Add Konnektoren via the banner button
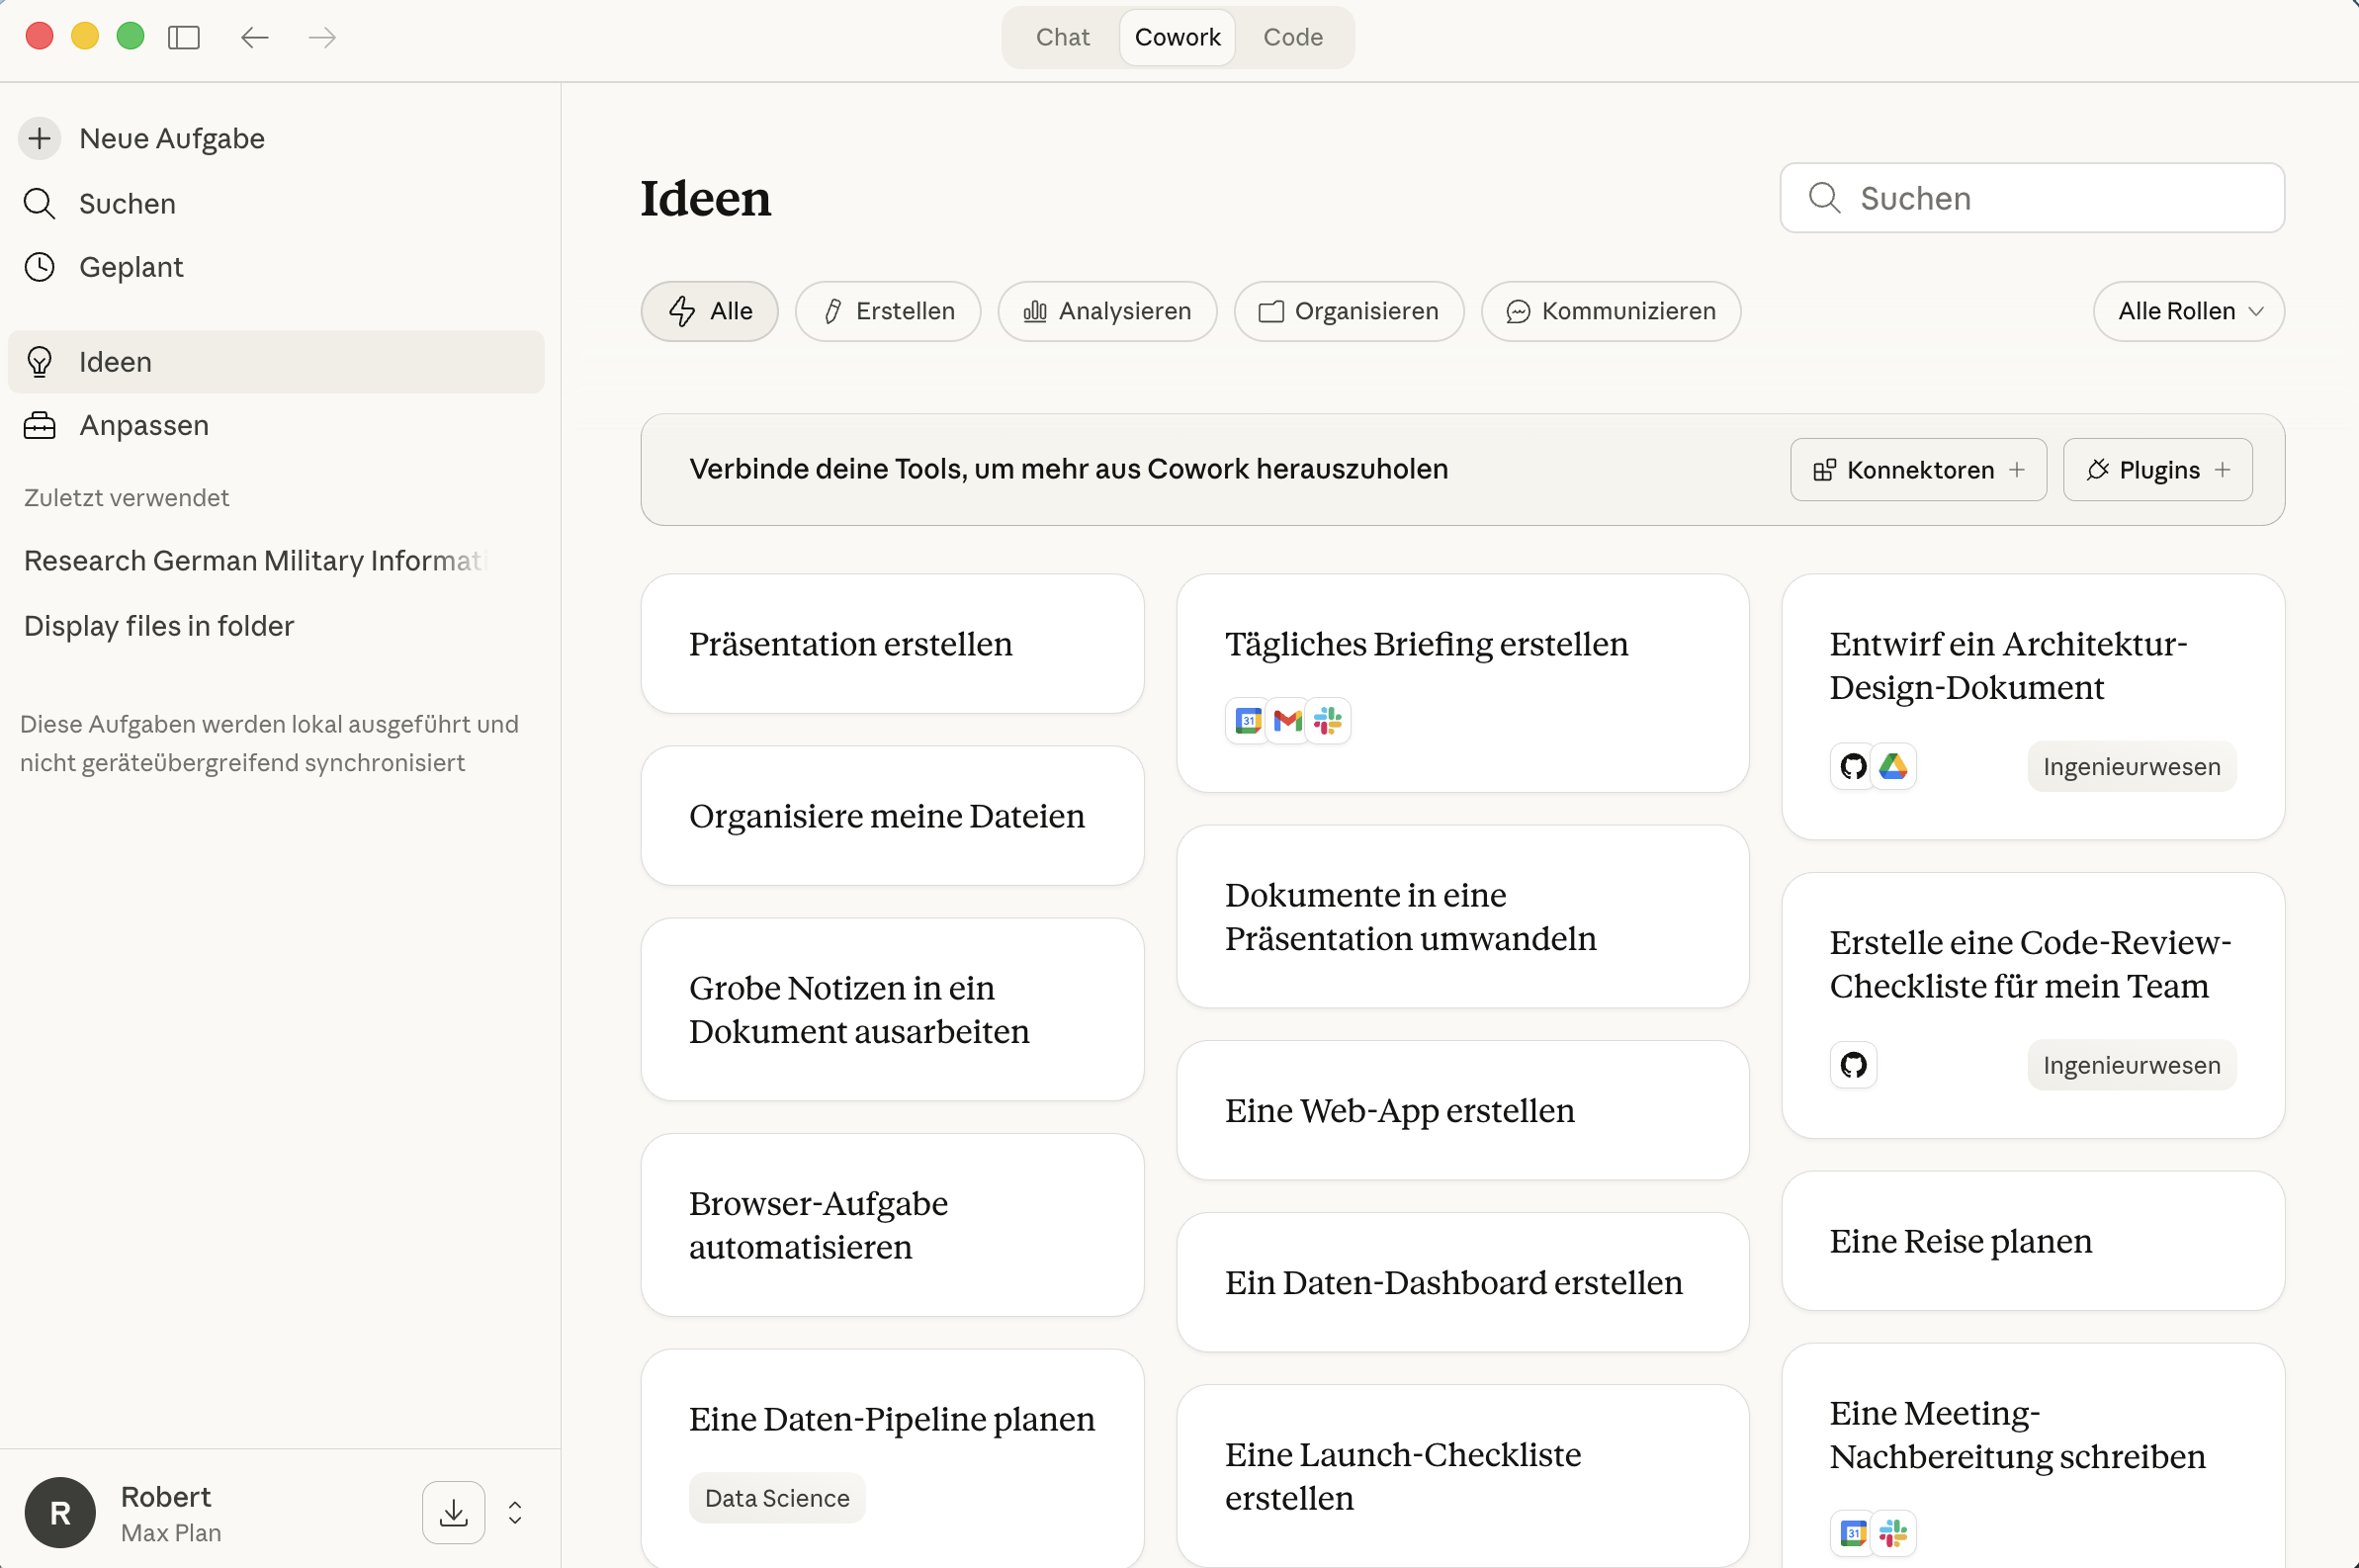 (x=1918, y=470)
